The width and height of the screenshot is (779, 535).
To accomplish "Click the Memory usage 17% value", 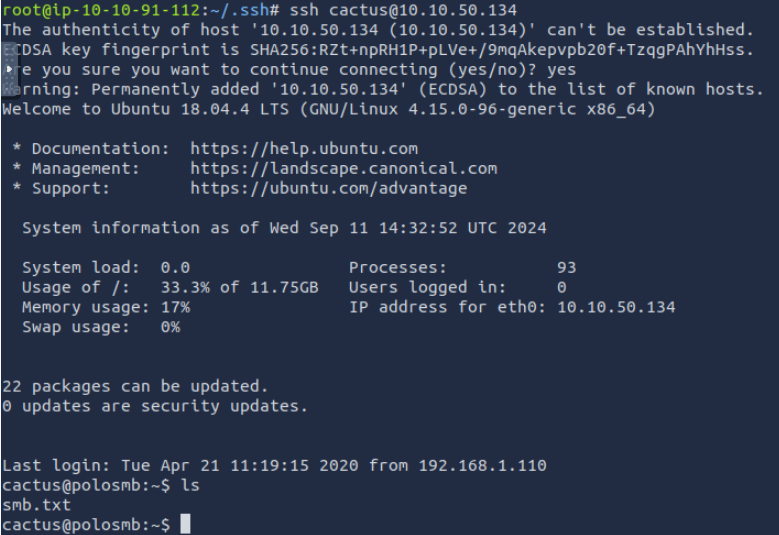I will pyautogui.click(x=175, y=307).
